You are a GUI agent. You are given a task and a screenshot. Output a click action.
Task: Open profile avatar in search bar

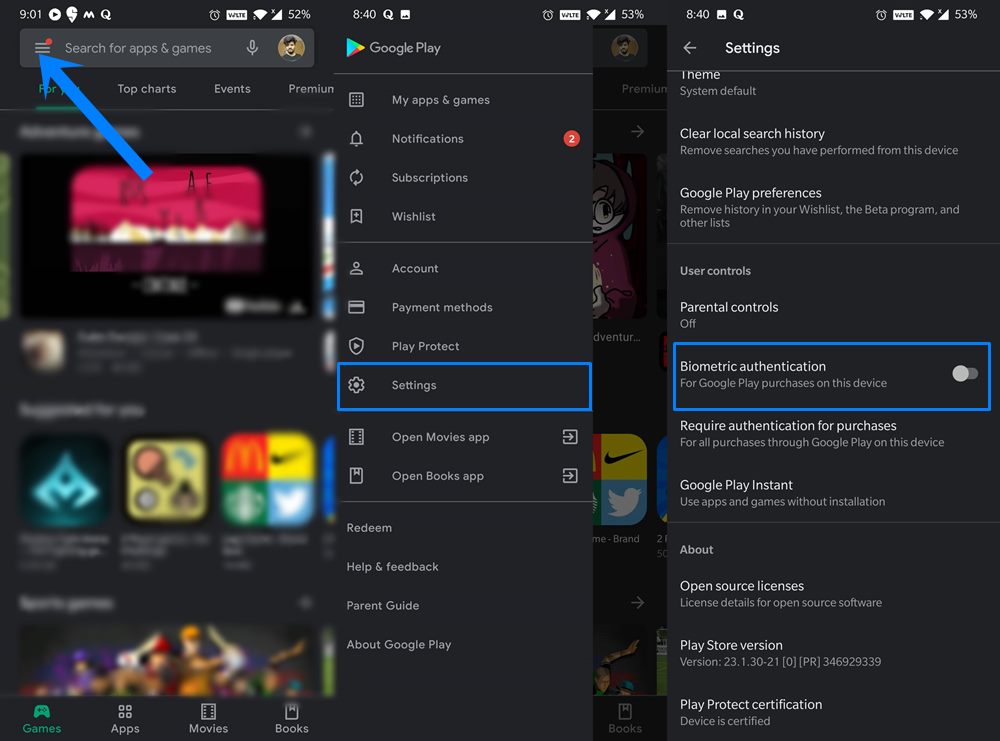click(x=291, y=48)
